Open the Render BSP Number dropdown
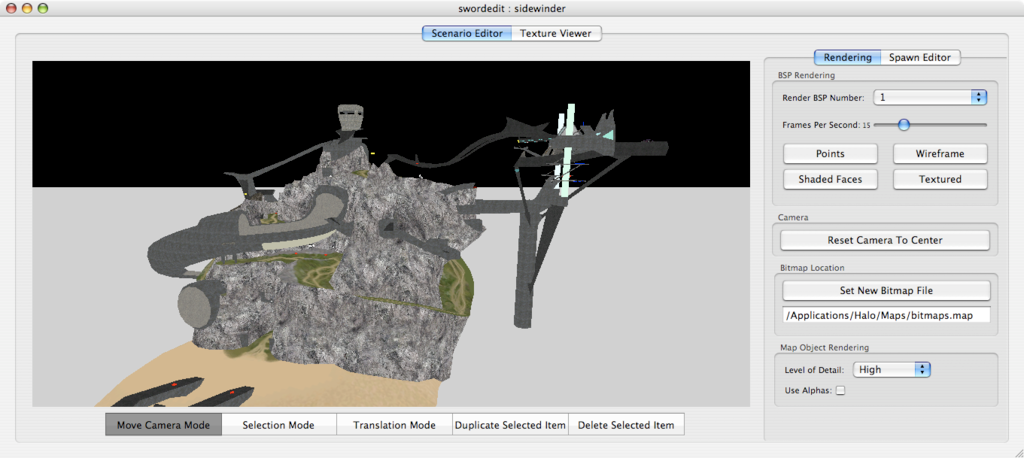This screenshot has width=1024, height=458. click(x=930, y=97)
